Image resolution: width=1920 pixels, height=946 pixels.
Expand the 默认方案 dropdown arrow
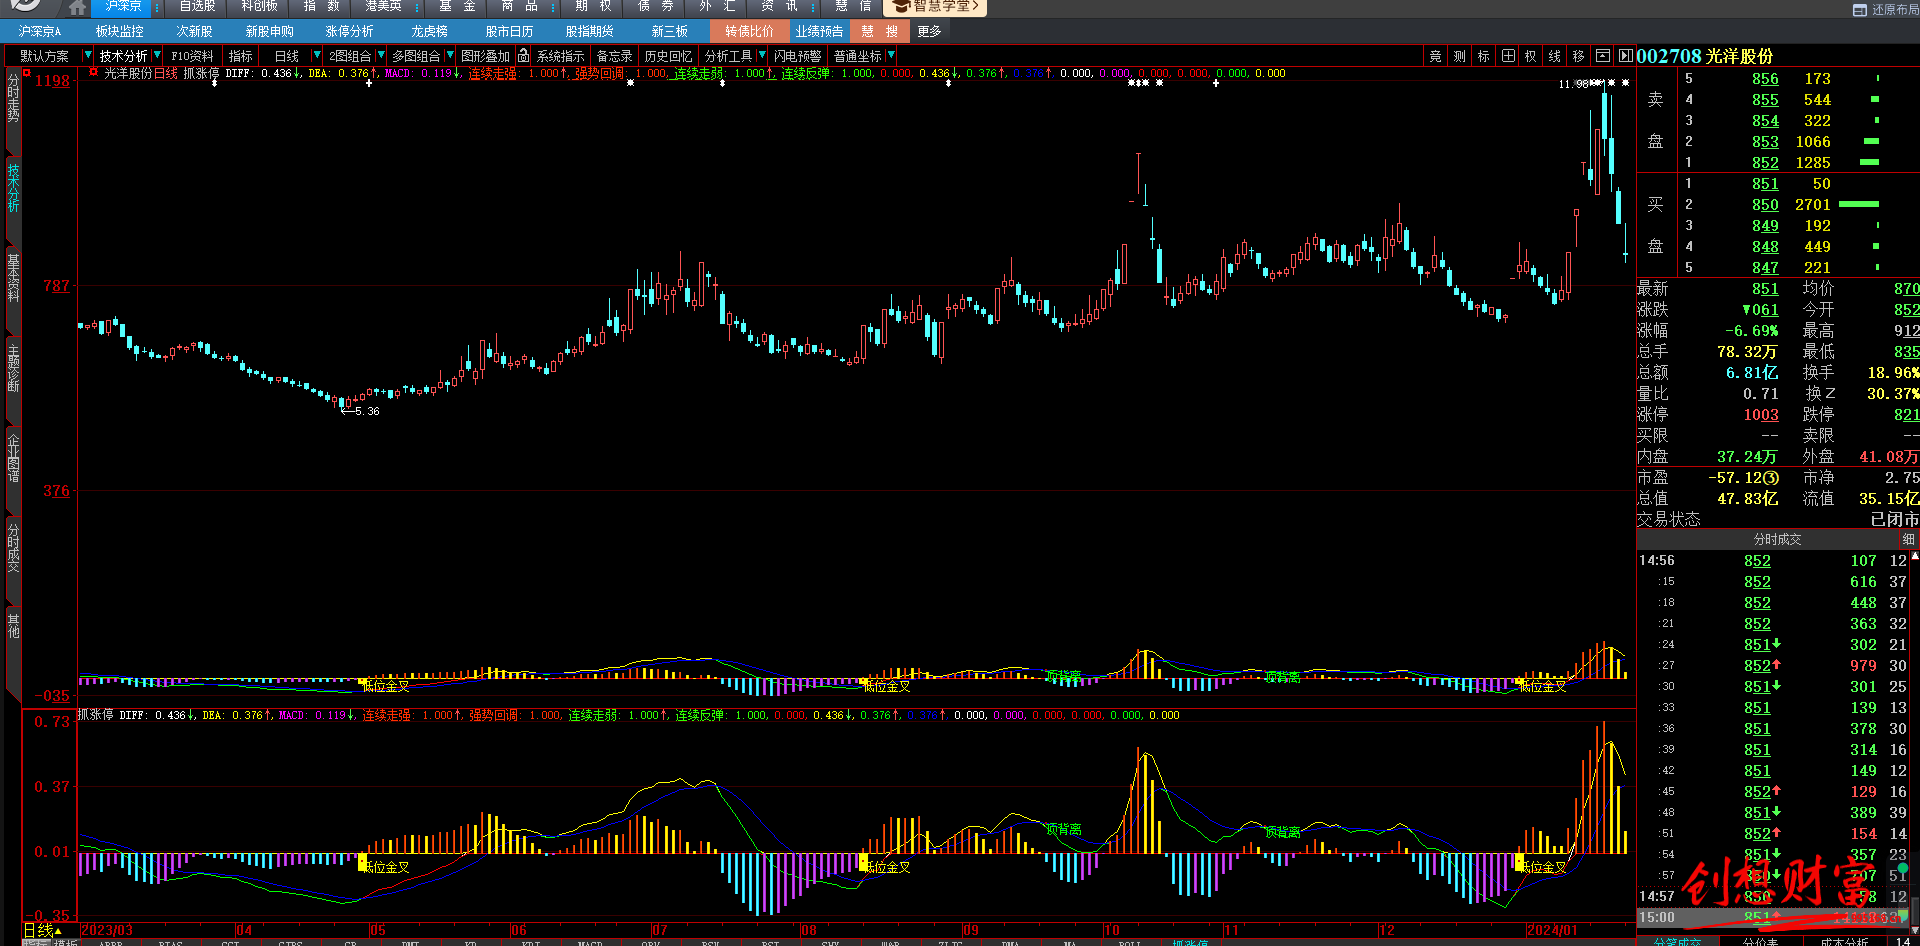pos(87,56)
